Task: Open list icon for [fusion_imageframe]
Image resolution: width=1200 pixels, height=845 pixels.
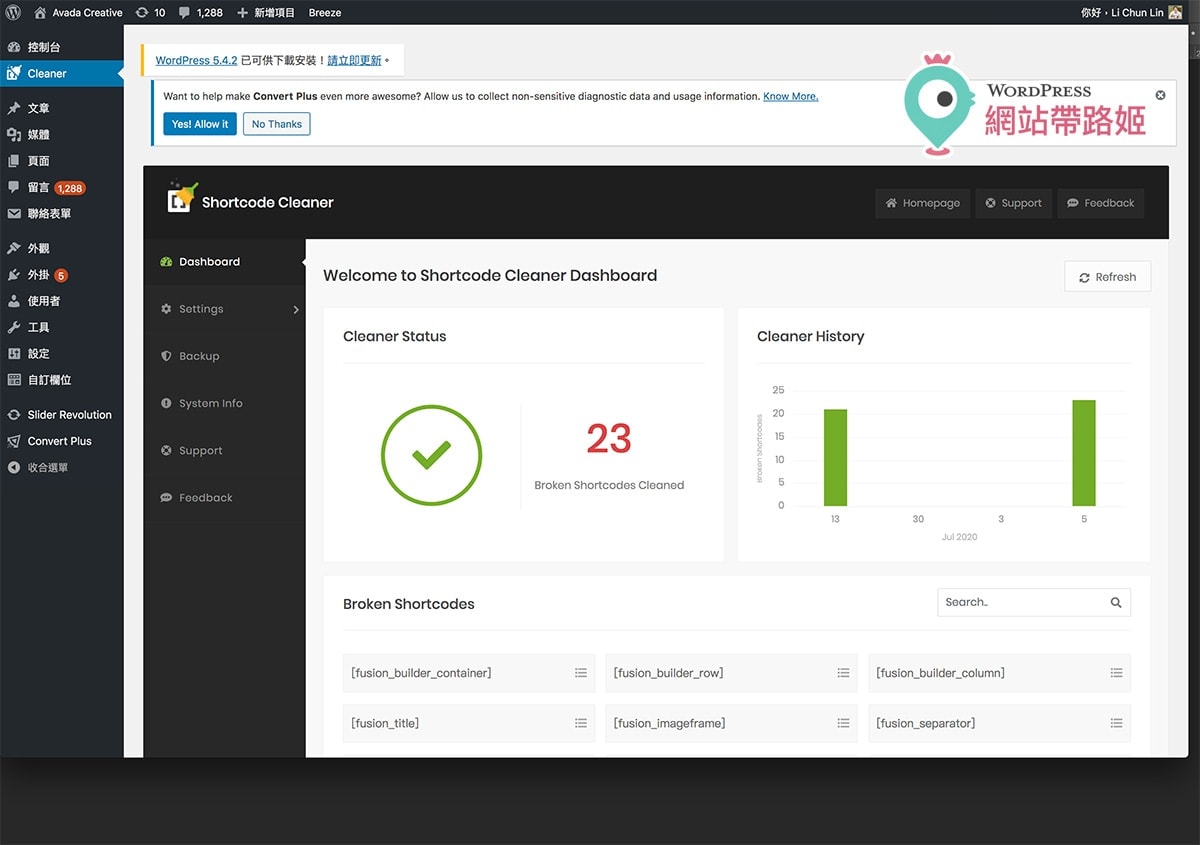Action: (x=843, y=723)
